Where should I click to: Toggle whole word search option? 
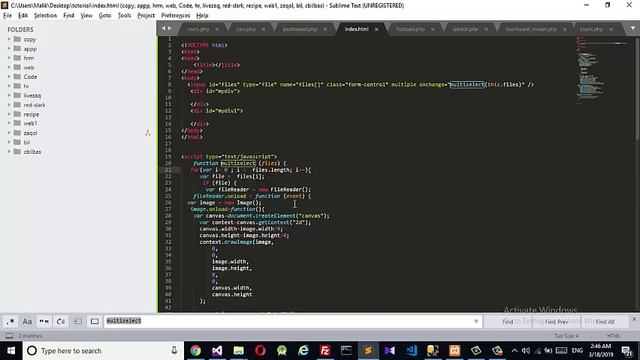pyautogui.click(x=44, y=322)
